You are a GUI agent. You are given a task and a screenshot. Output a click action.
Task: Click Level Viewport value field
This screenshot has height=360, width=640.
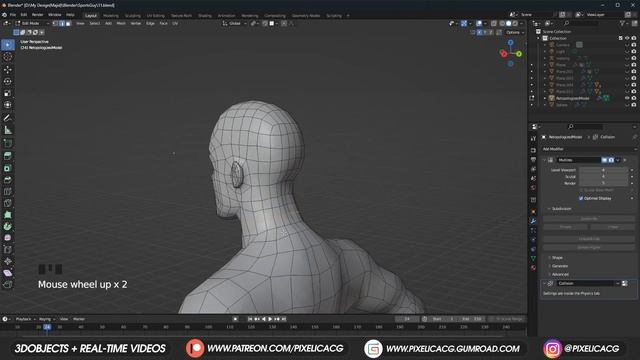coord(603,170)
